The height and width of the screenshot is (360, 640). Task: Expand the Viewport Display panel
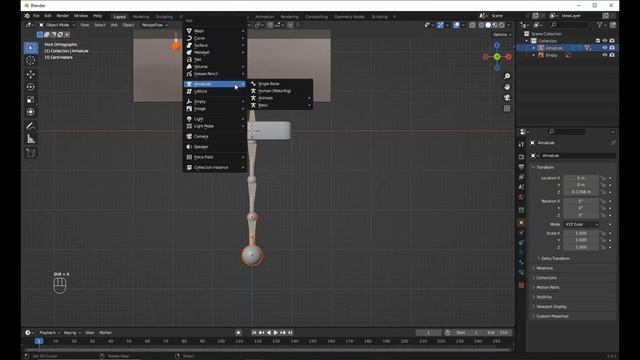(551, 307)
